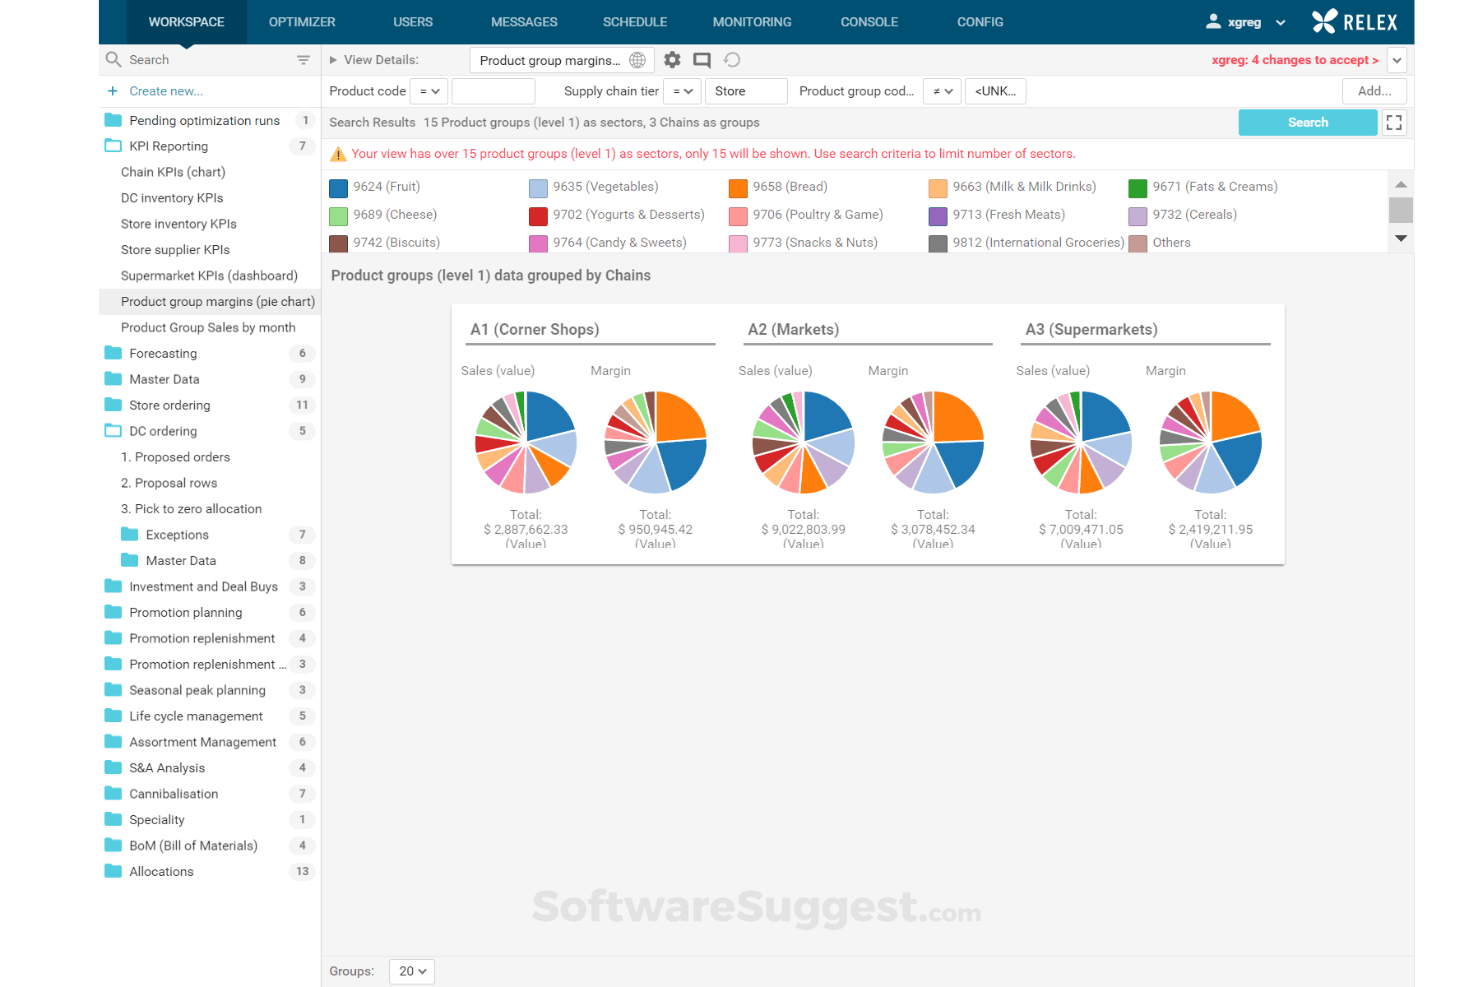Image resolution: width=1480 pixels, height=987 pixels.
Task: Click the refresh icon in the view toolbar
Action: [731, 60]
